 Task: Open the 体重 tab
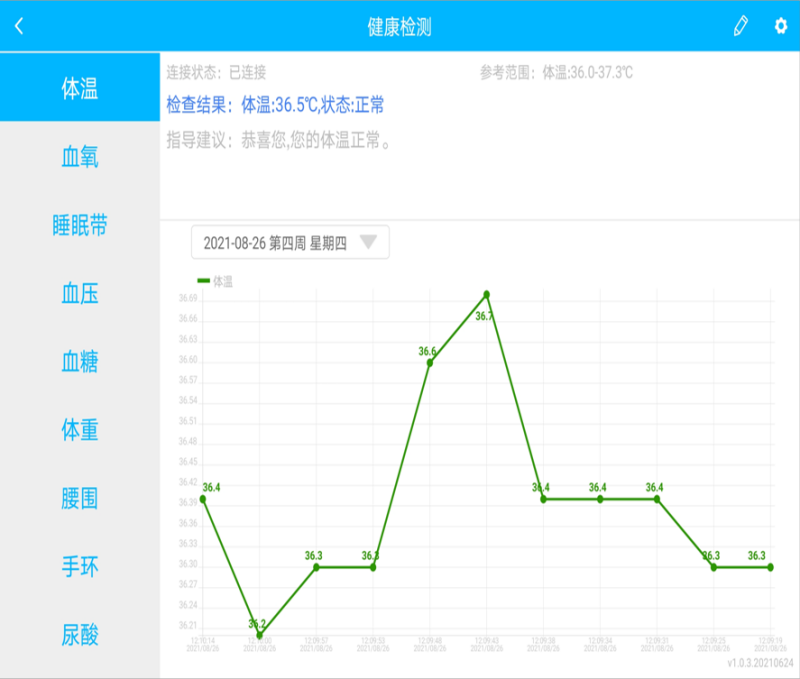(80, 430)
